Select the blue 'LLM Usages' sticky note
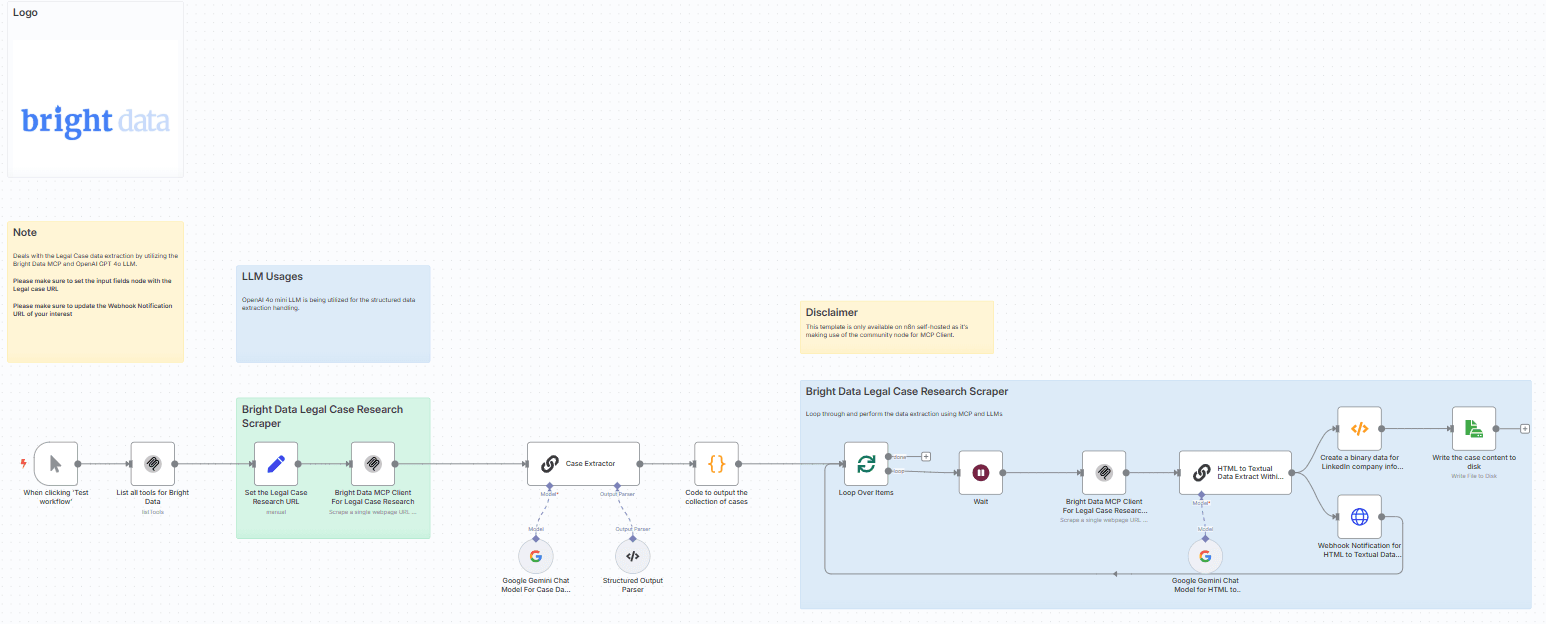Viewport: 1546px width, 624px height. 333,314
